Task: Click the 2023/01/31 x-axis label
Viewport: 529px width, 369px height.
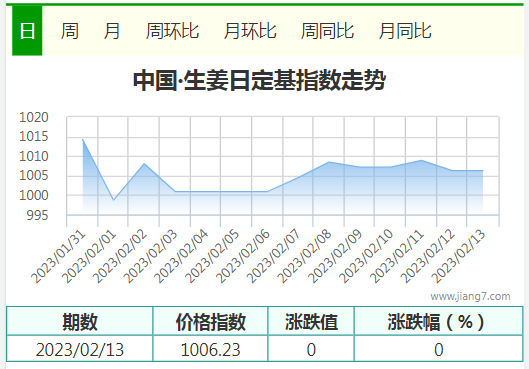Action: [59, 257]
